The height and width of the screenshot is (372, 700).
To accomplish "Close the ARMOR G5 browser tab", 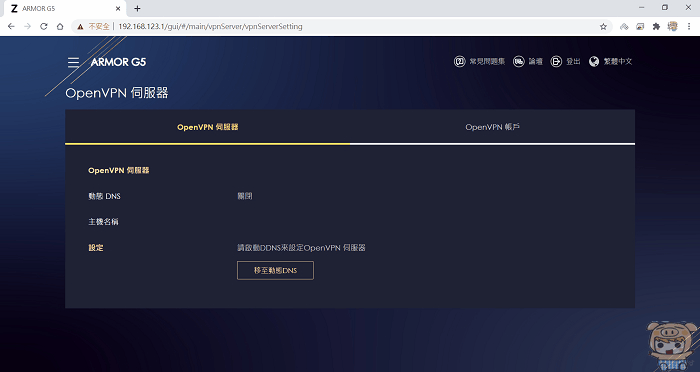I will [x=118, y=8].
